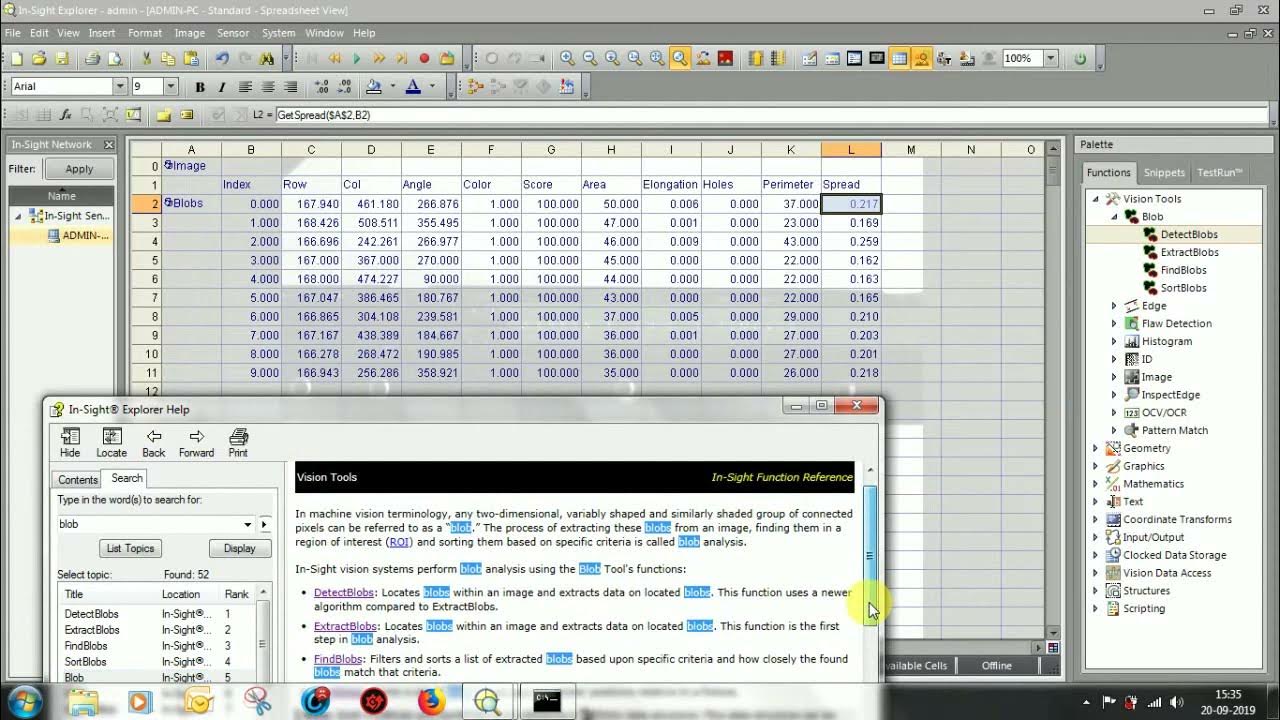
Task: Click the Open Job folder icon
Action: pos(39,59)
